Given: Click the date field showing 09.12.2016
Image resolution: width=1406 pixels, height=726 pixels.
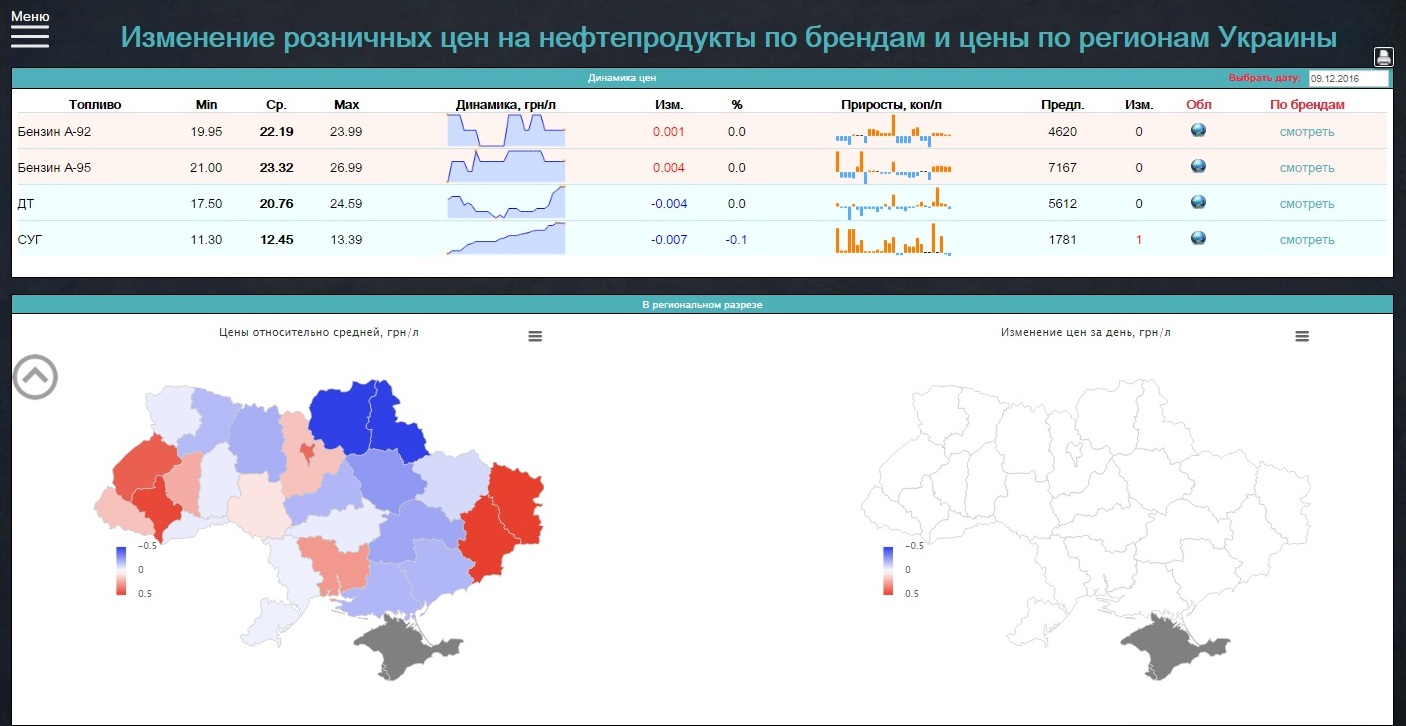Looking at the screenshot, I should [x=1348, y=78].
